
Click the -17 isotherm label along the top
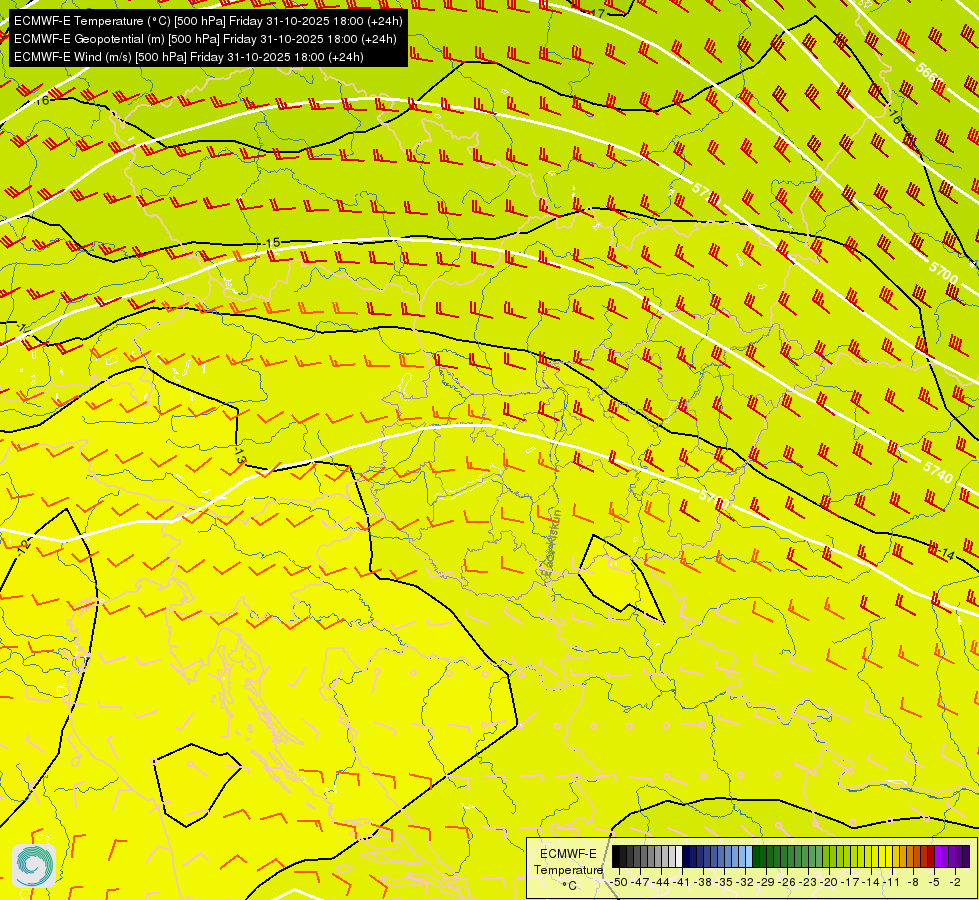[596, 13]
